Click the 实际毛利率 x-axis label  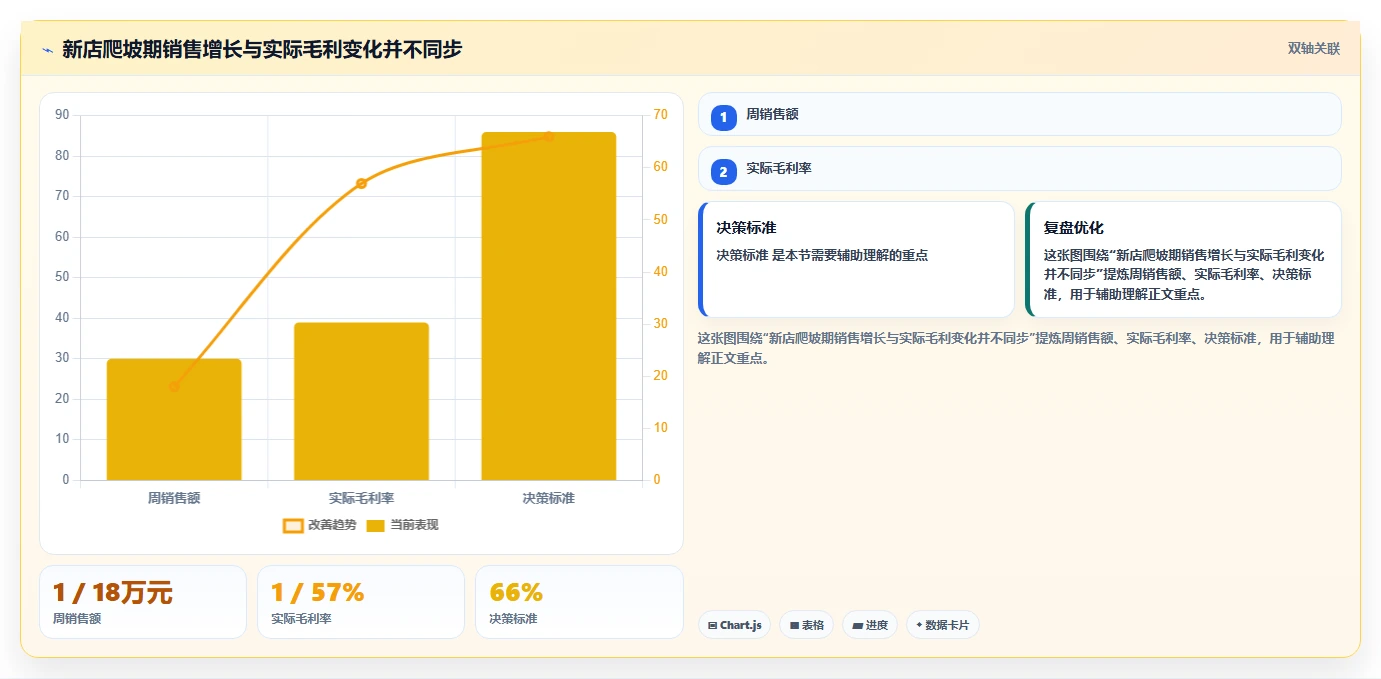361,497
